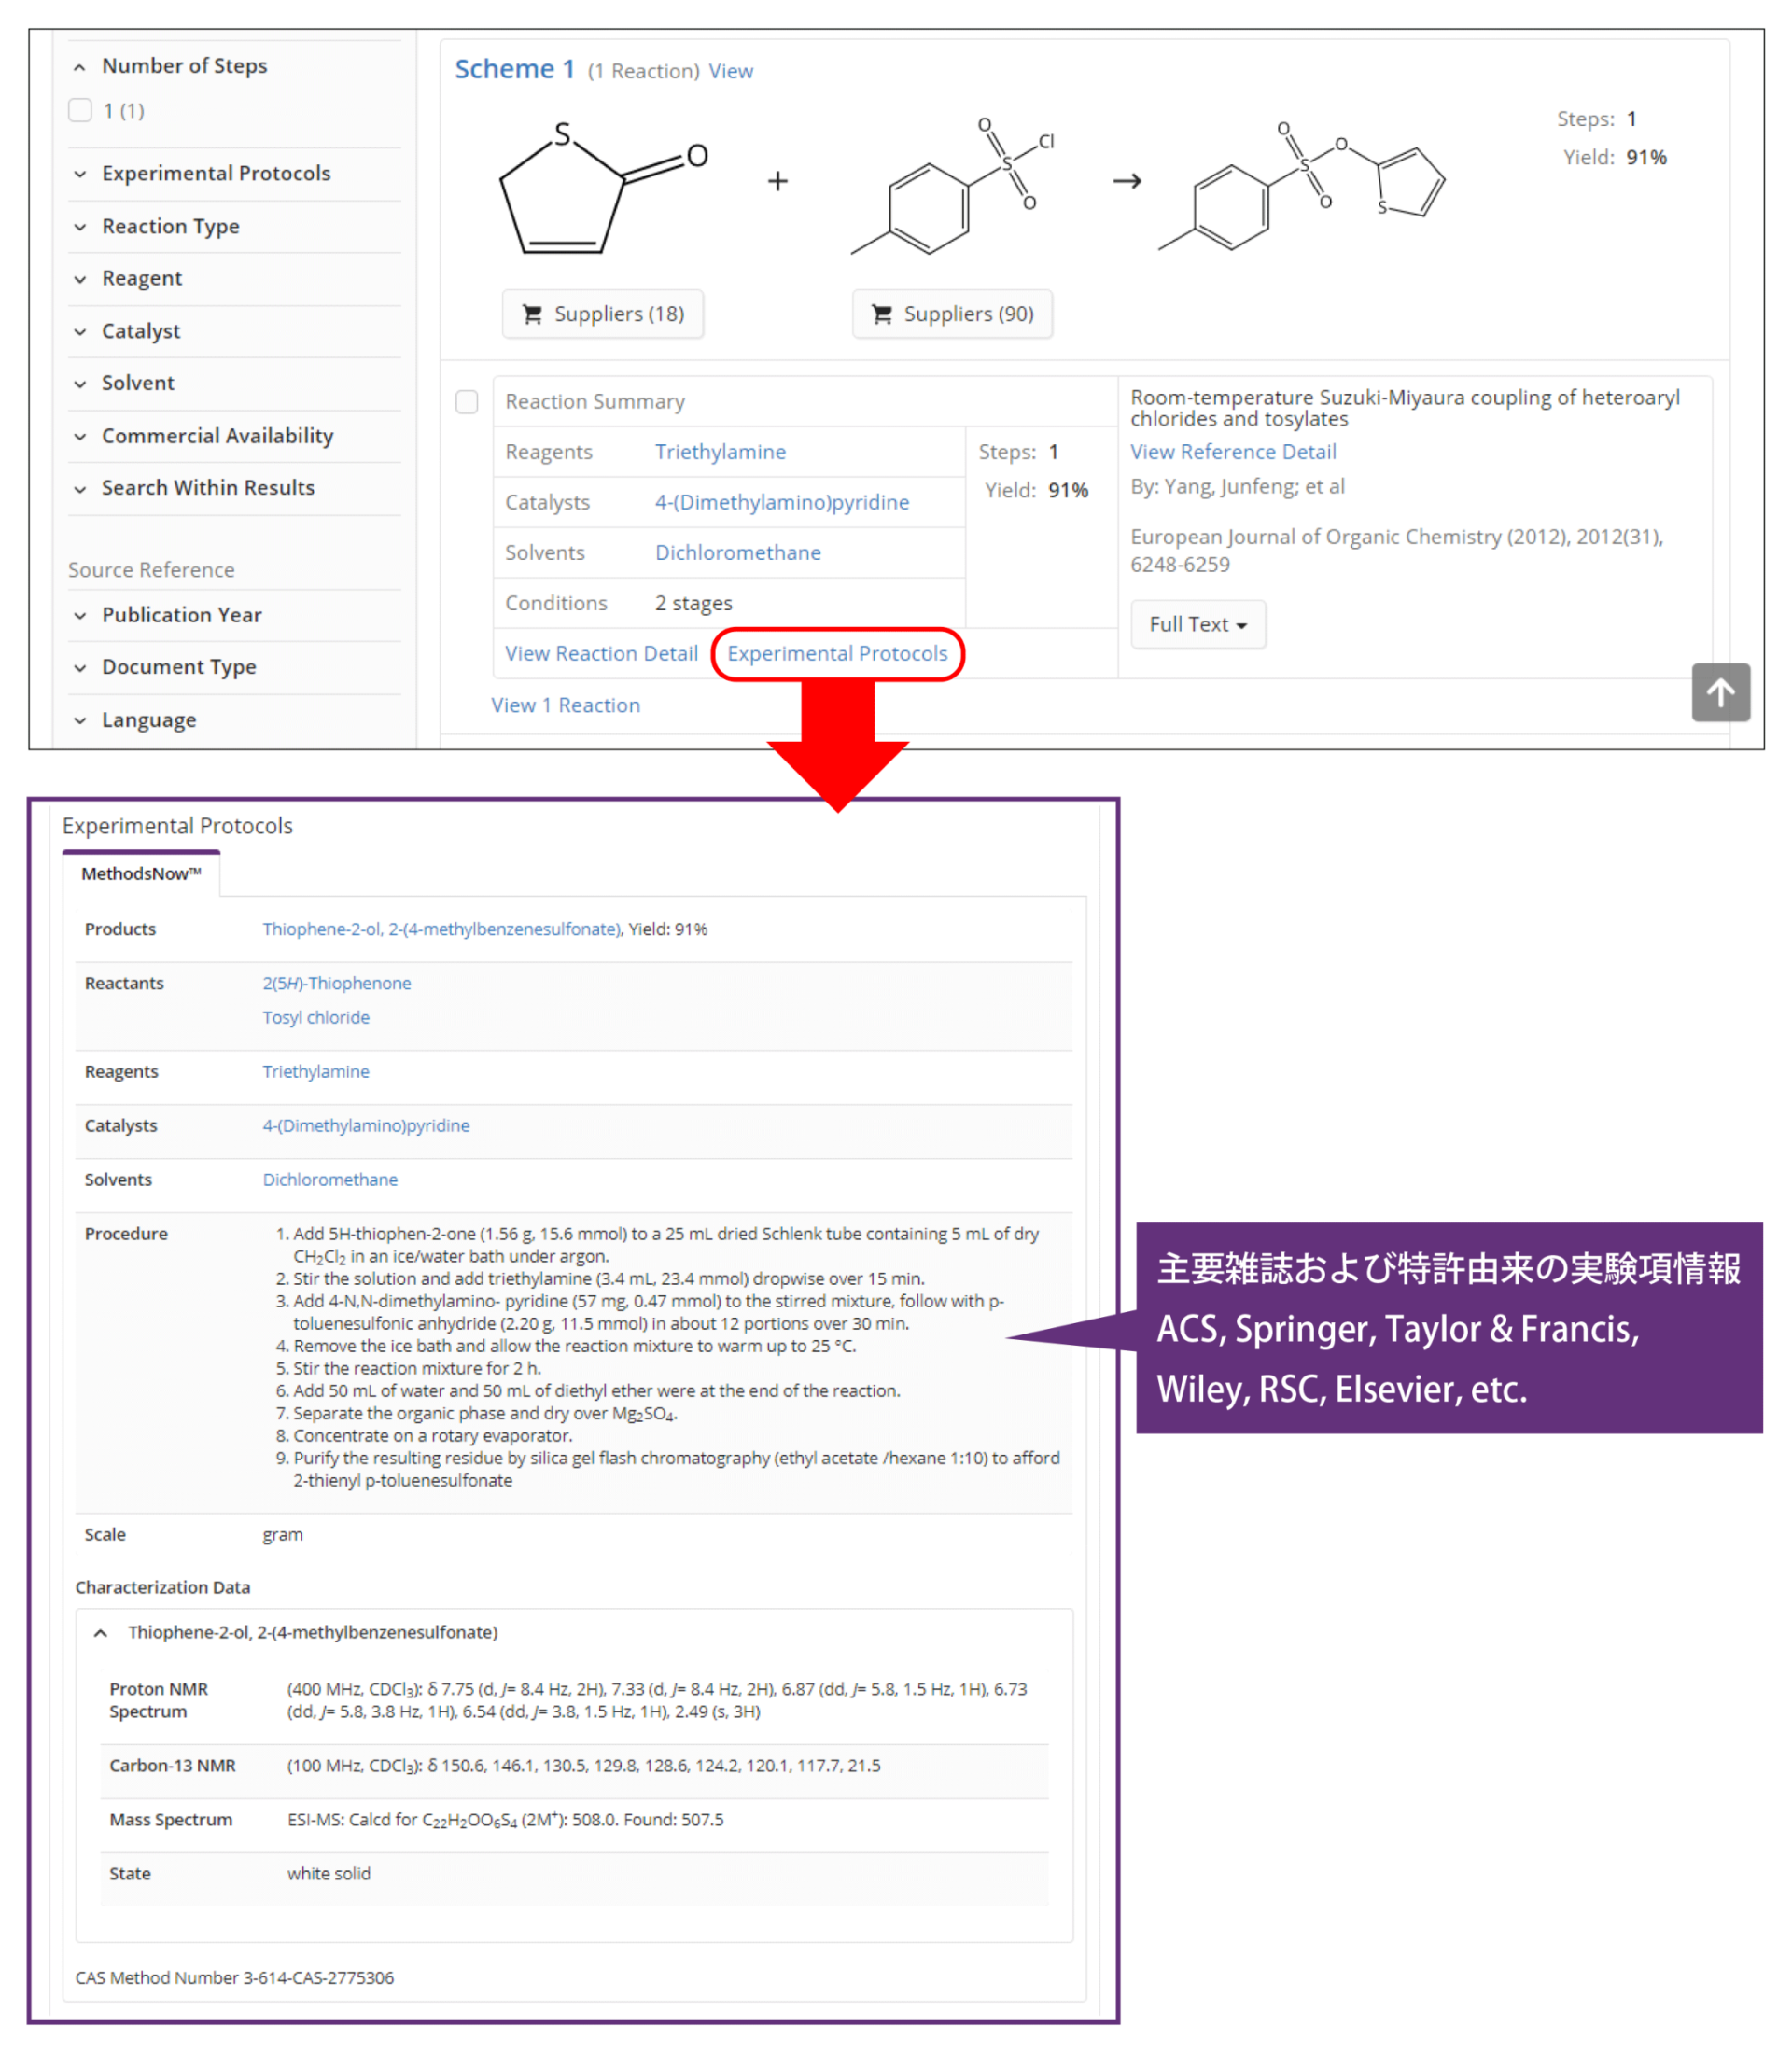Open Suppliers (90) button
This screenshot has width=1792, height=2053.
click(x=952, y=314)
